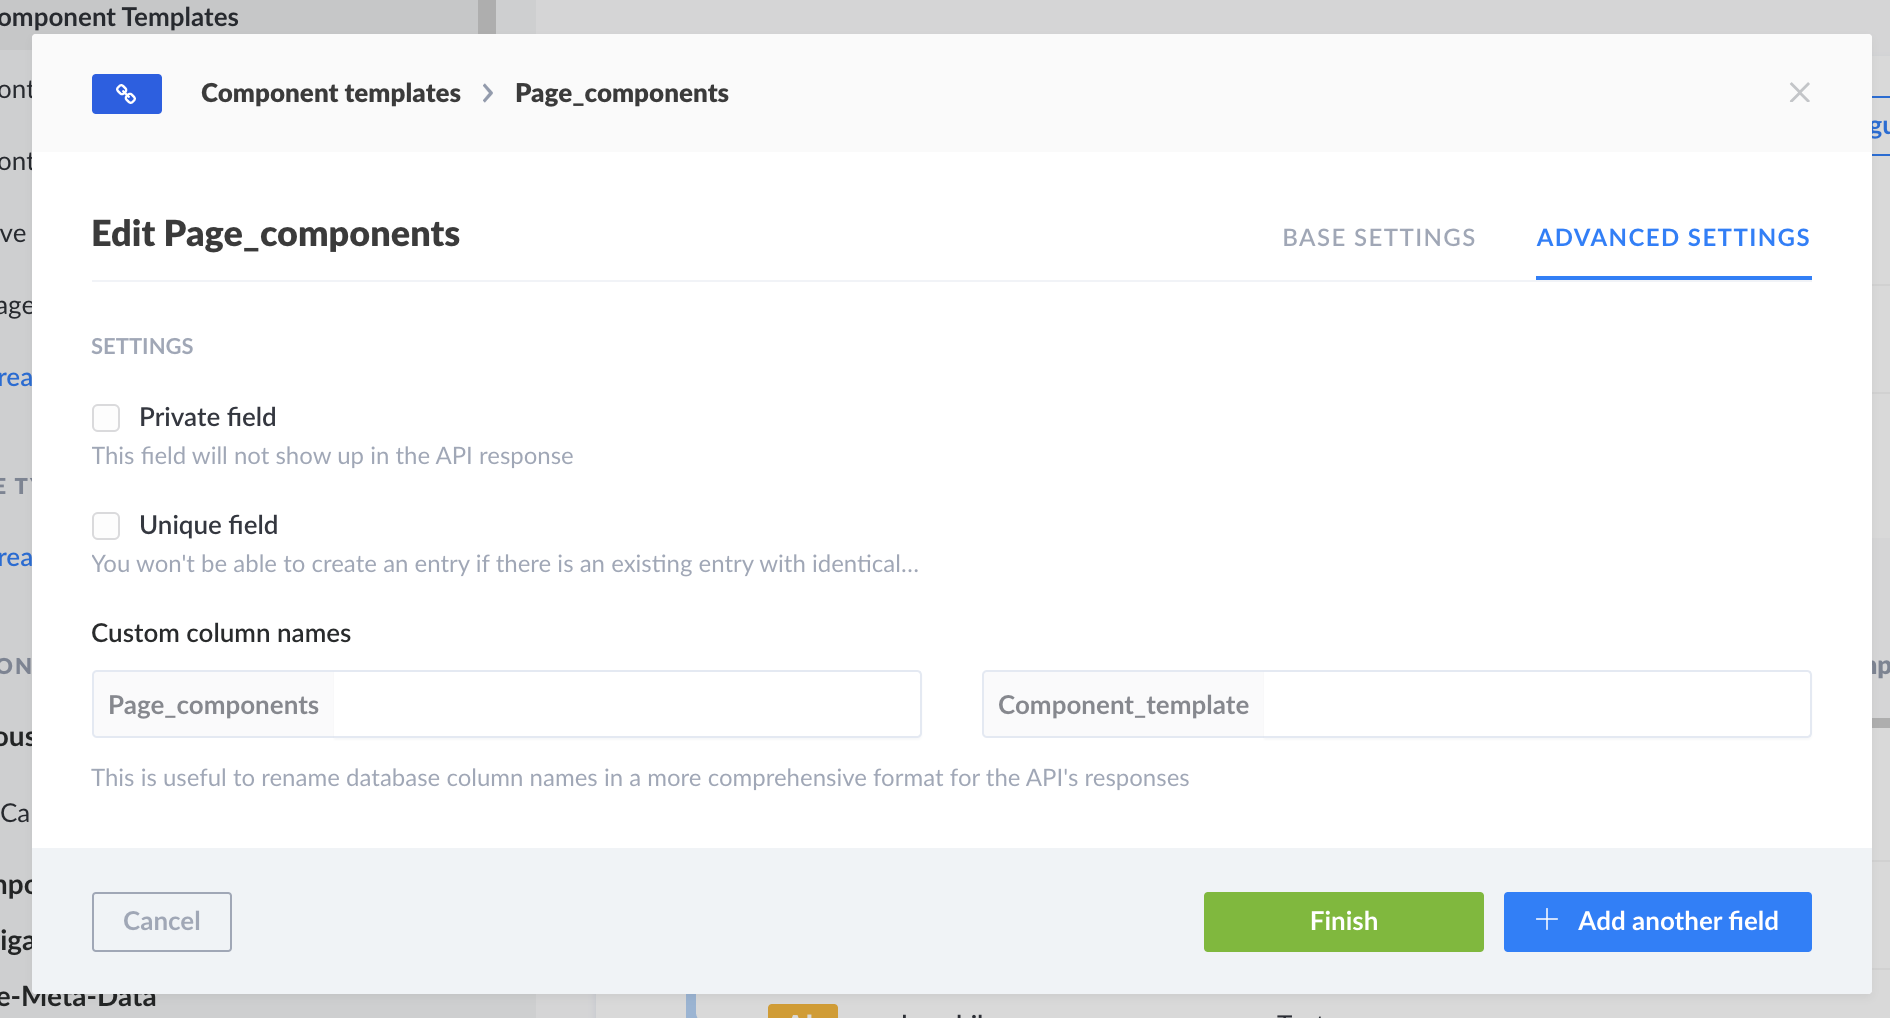Click the SETTINGS section heading
The width and height of the screenshot is (1890, 1018).
(142, 346)
